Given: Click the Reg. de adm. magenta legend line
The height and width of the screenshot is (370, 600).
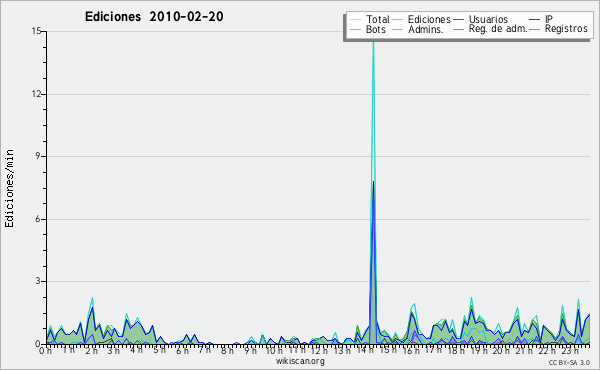Looking at the screenshot, I should click(x=458, y=29).
